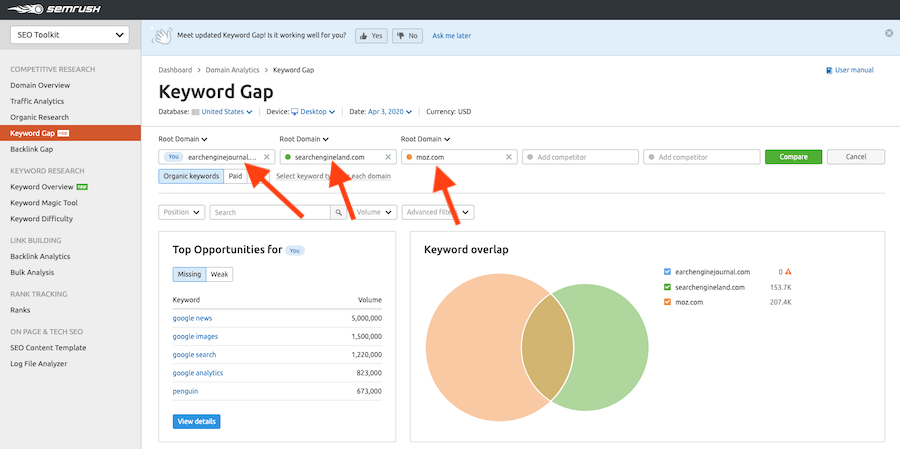Click the green Compare button
Screen dimensions: 900x449
tap(793, 157)
